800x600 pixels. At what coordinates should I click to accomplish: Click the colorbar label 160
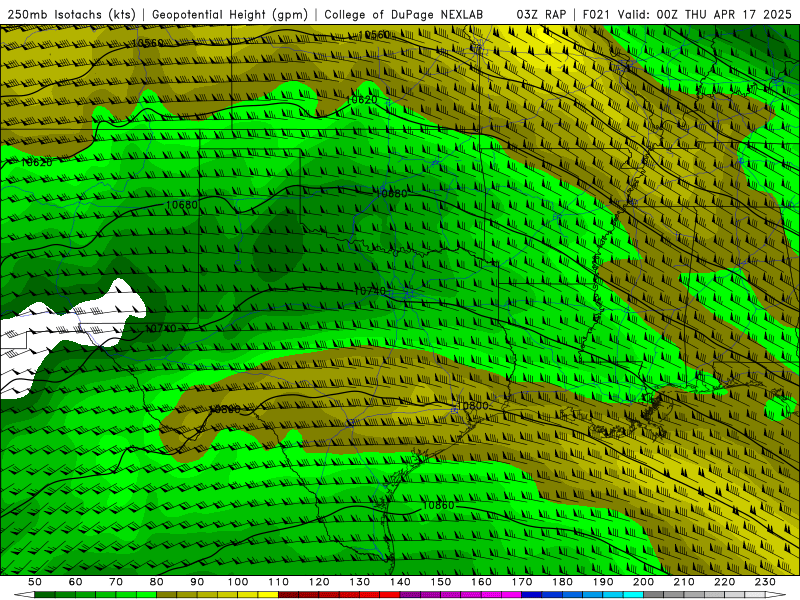481,582
